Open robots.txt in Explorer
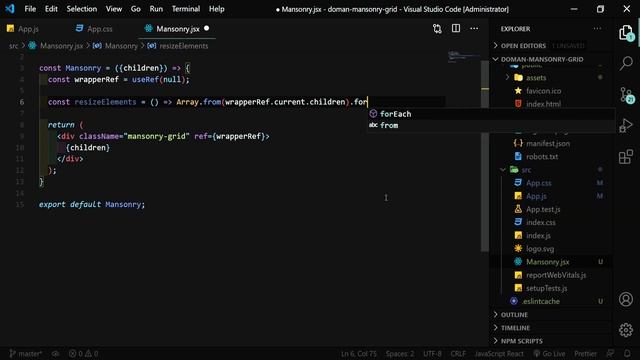Image resolution: width=640 pixels, height=360 pixels. pyautogui.click(x=542, y=156)
